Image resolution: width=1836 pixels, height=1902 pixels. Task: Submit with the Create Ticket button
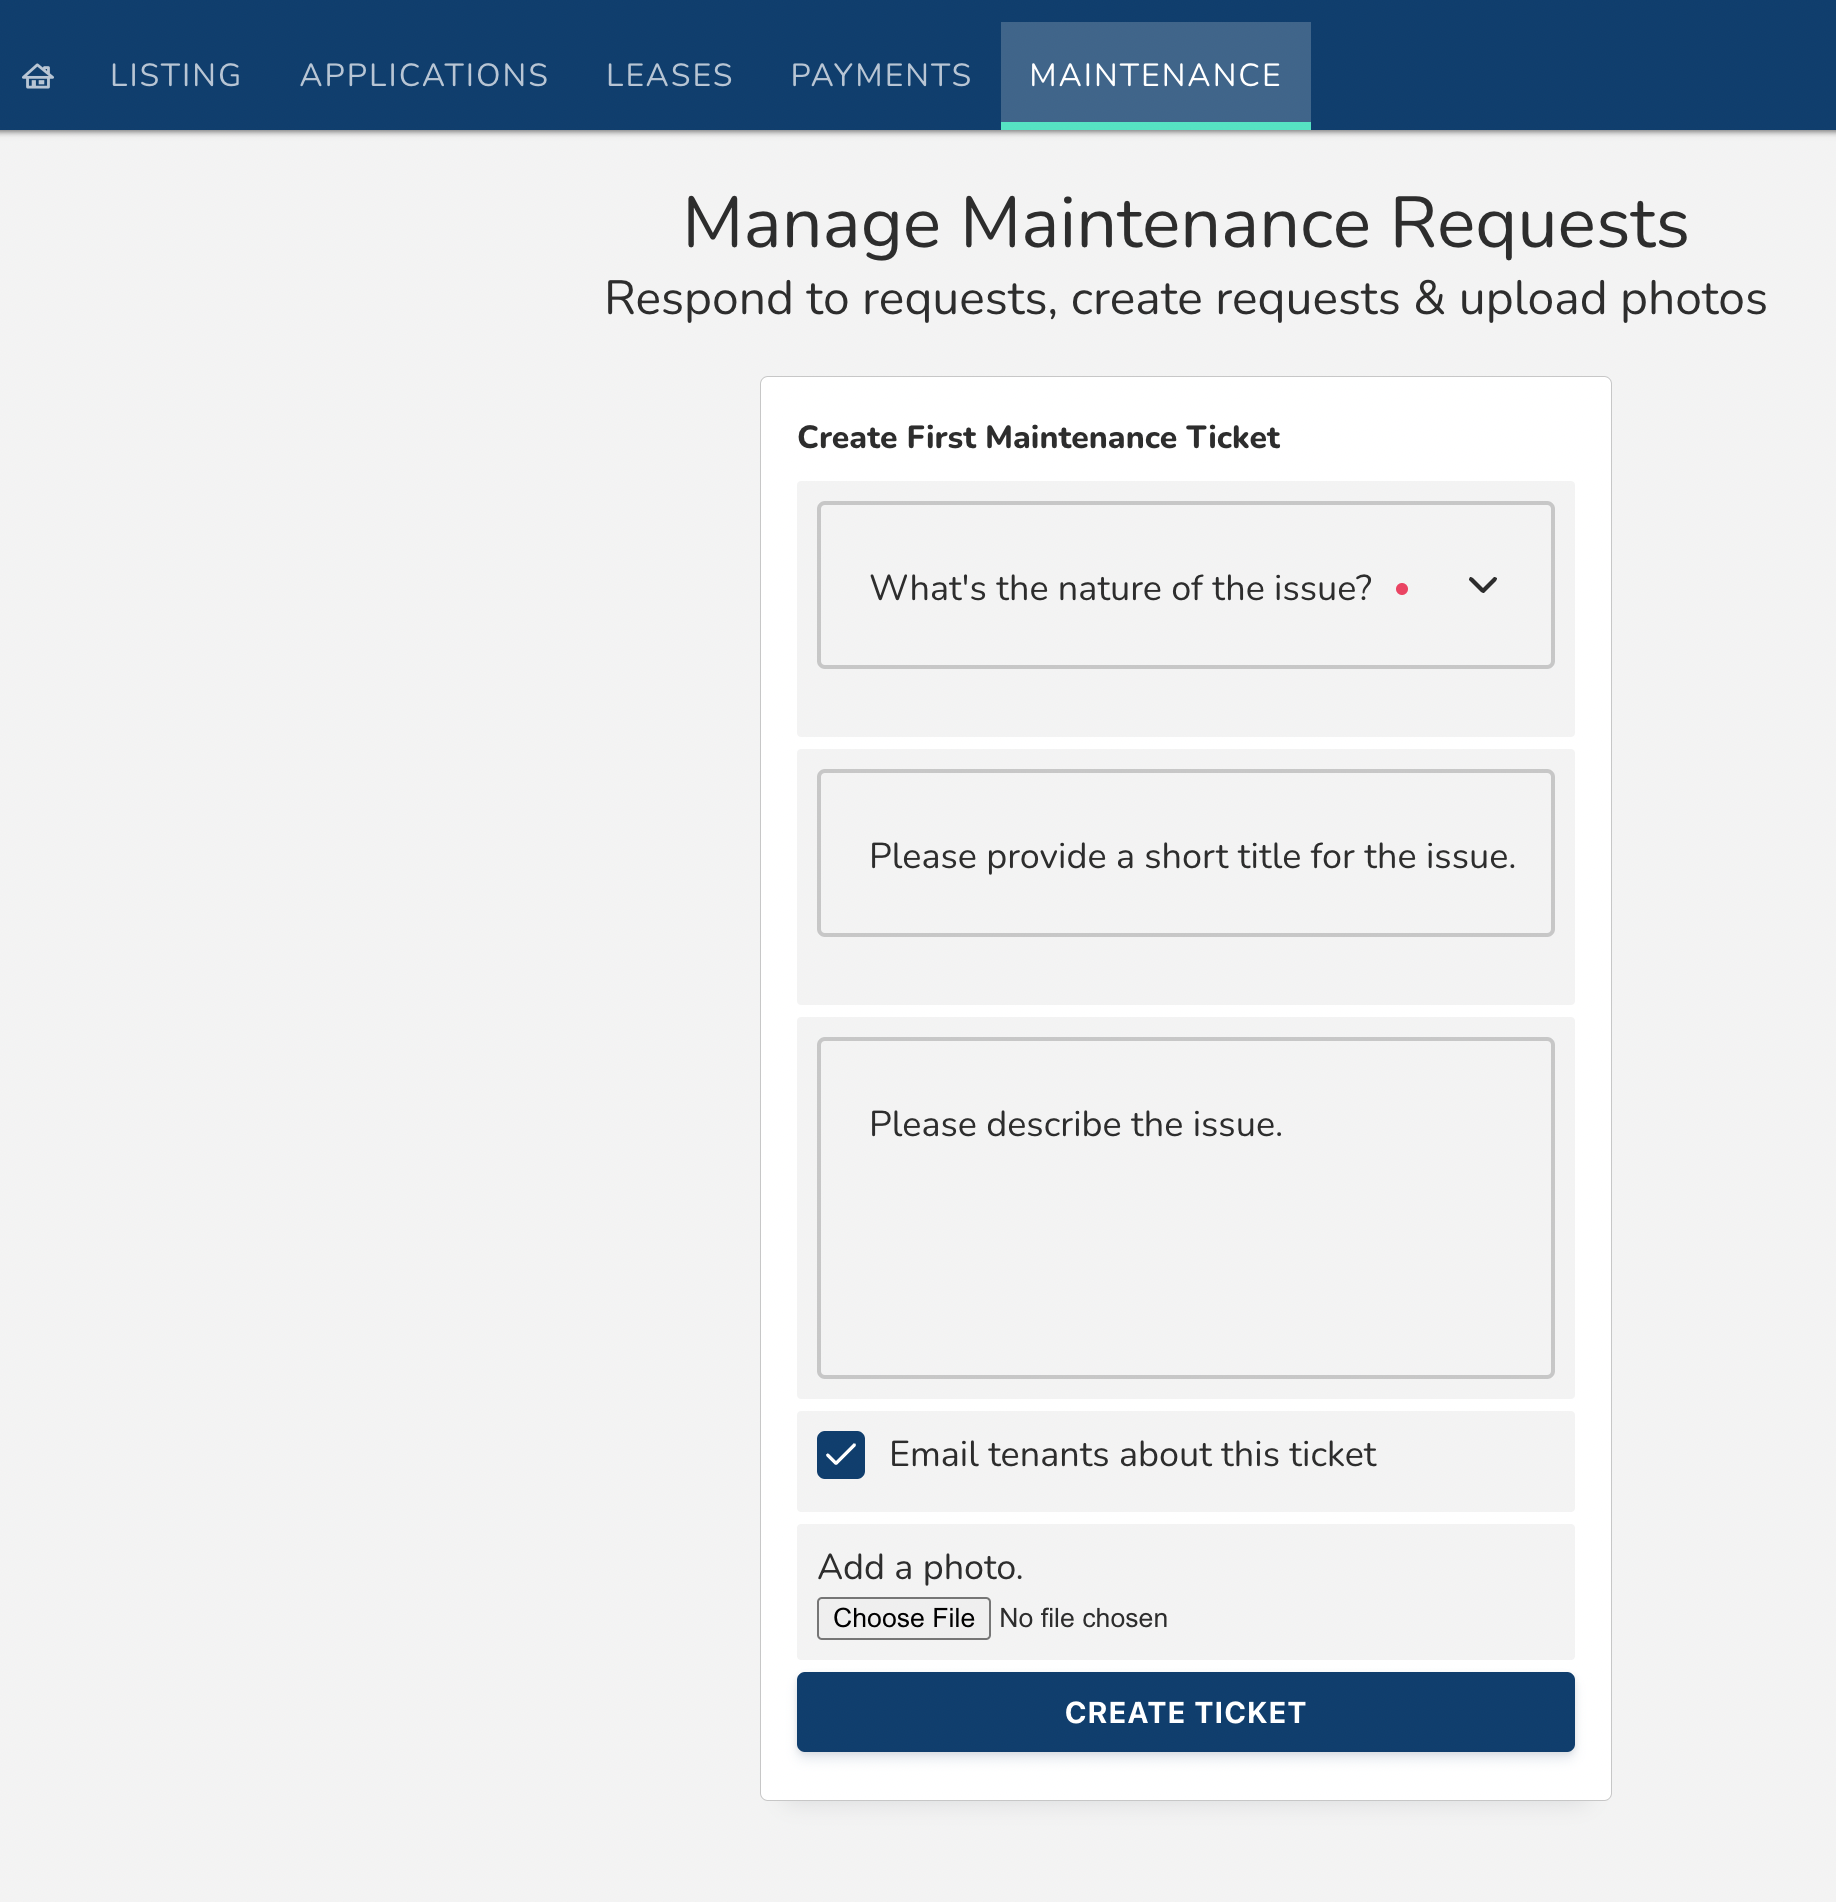click(1185, 1713)
